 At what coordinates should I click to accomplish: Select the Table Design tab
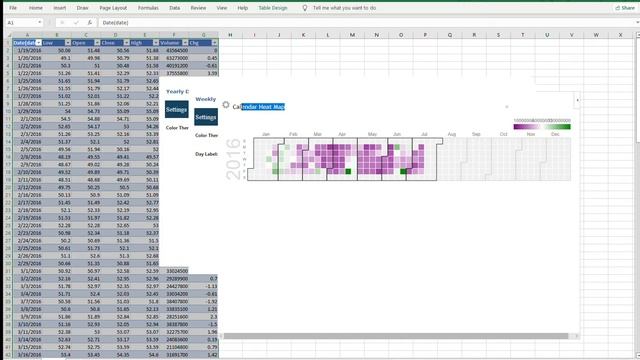pyautogui.click(x=273, y=8)
